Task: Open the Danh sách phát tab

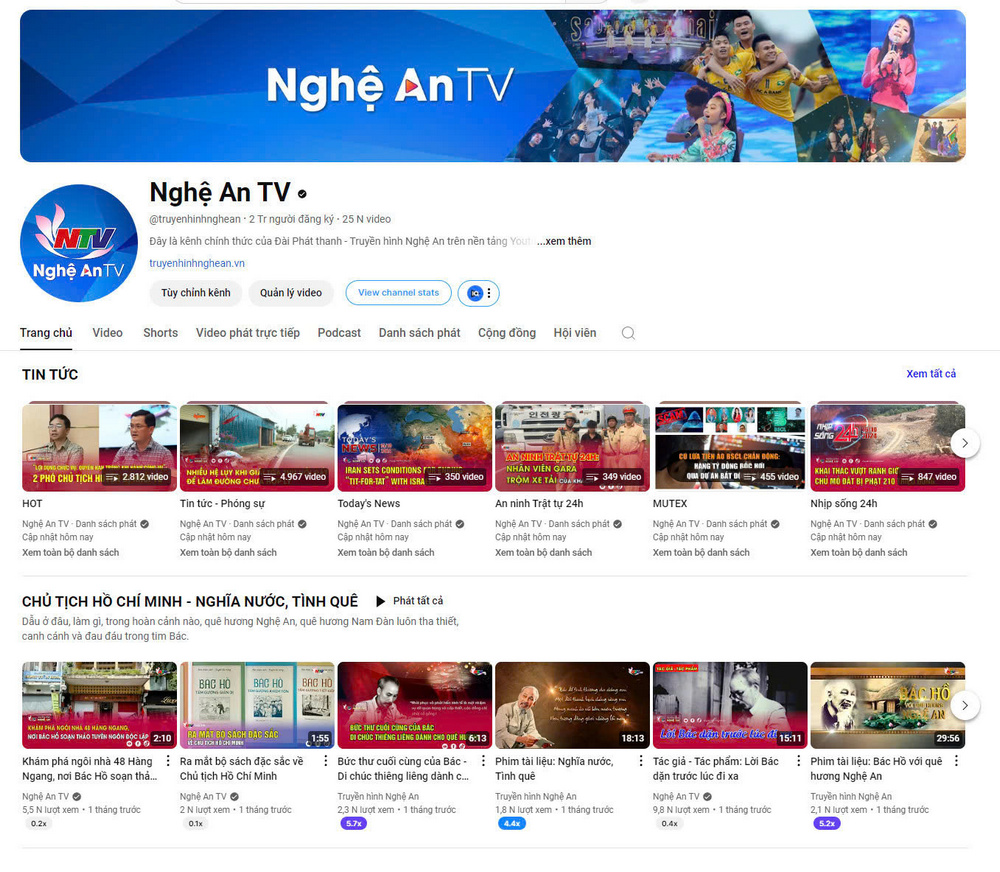Action: 419,333
